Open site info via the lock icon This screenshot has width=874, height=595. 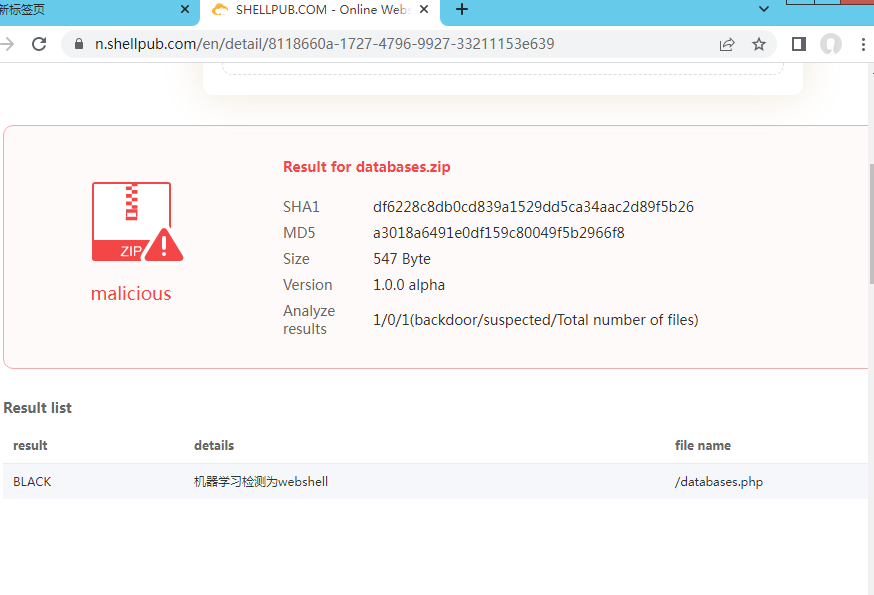(x=79, y=44)
